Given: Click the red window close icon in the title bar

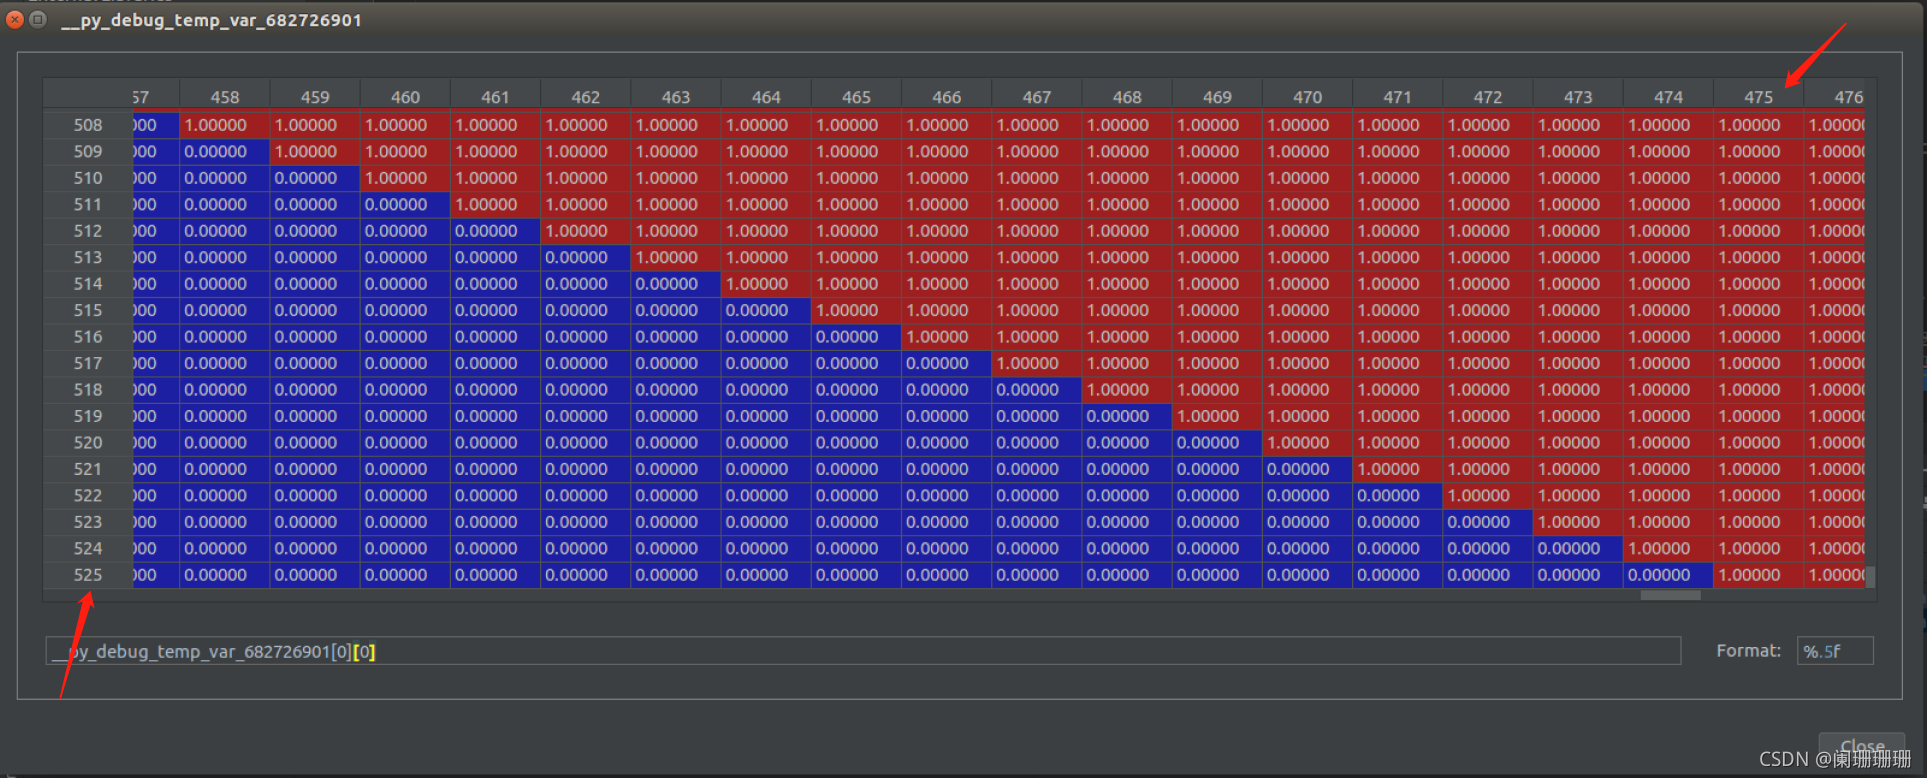Looking at the screenshot, I should (x=15, y=19).
